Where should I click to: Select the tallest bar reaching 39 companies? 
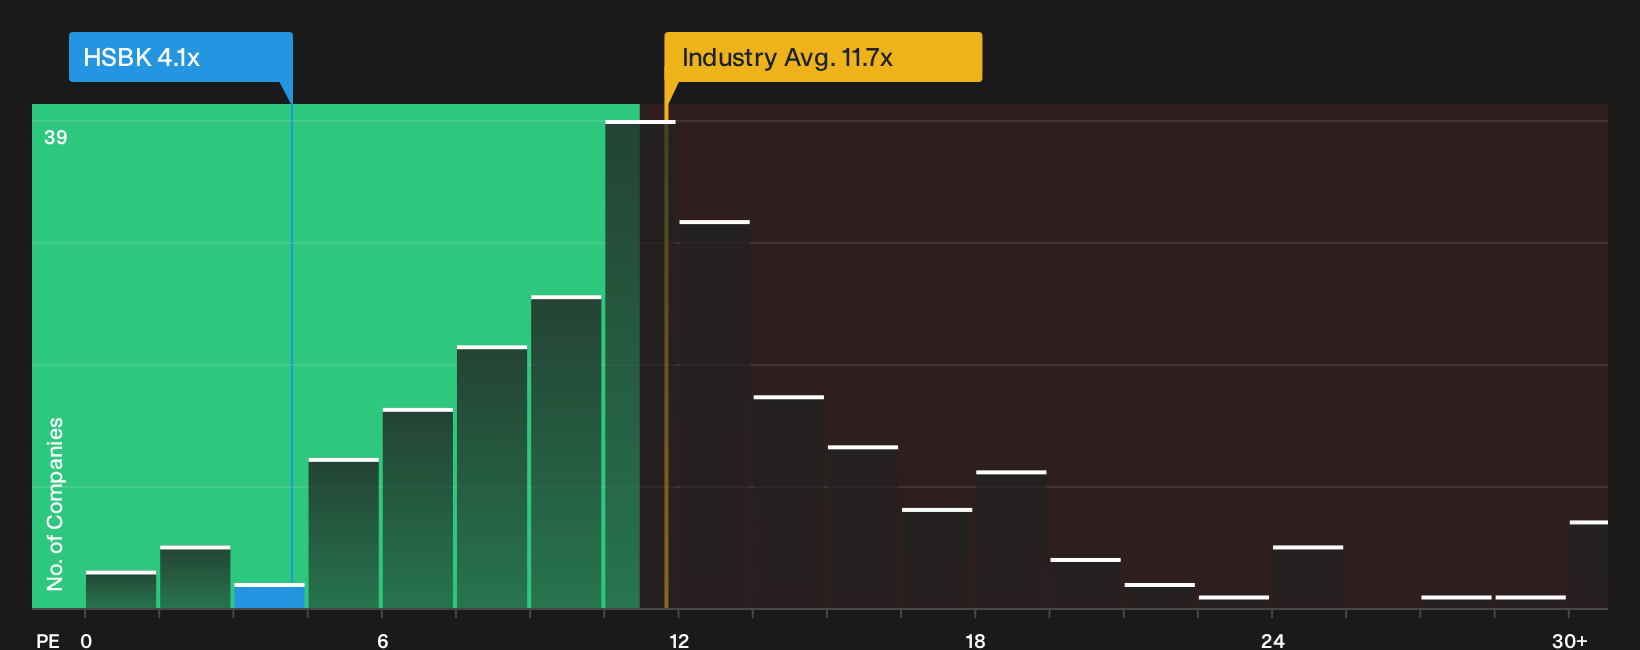(640, 364)
